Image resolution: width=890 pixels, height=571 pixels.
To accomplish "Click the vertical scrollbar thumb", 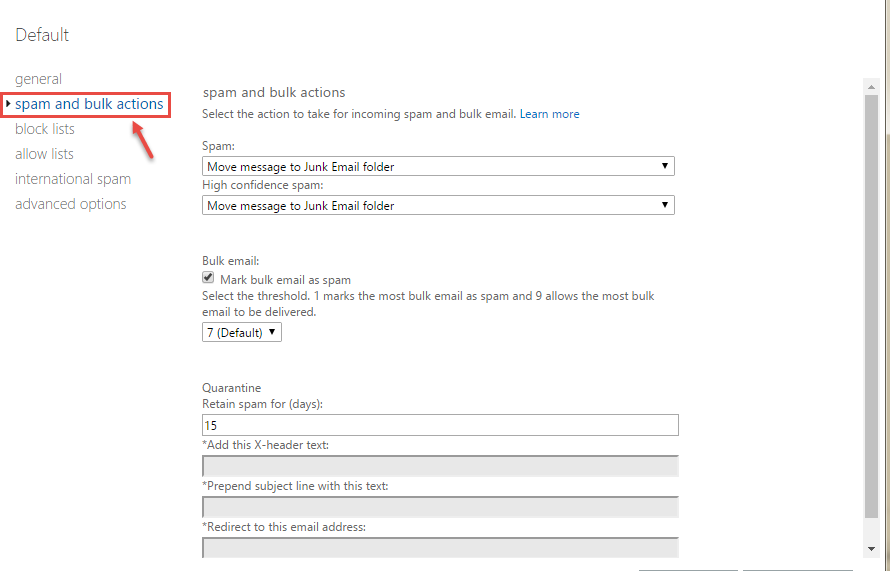I will click(x=870, y=300).
